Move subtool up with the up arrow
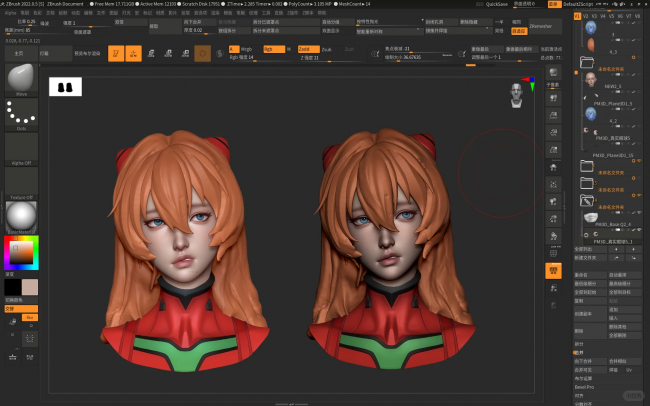Viewport: 650px width, 406px height. (616, 249)
